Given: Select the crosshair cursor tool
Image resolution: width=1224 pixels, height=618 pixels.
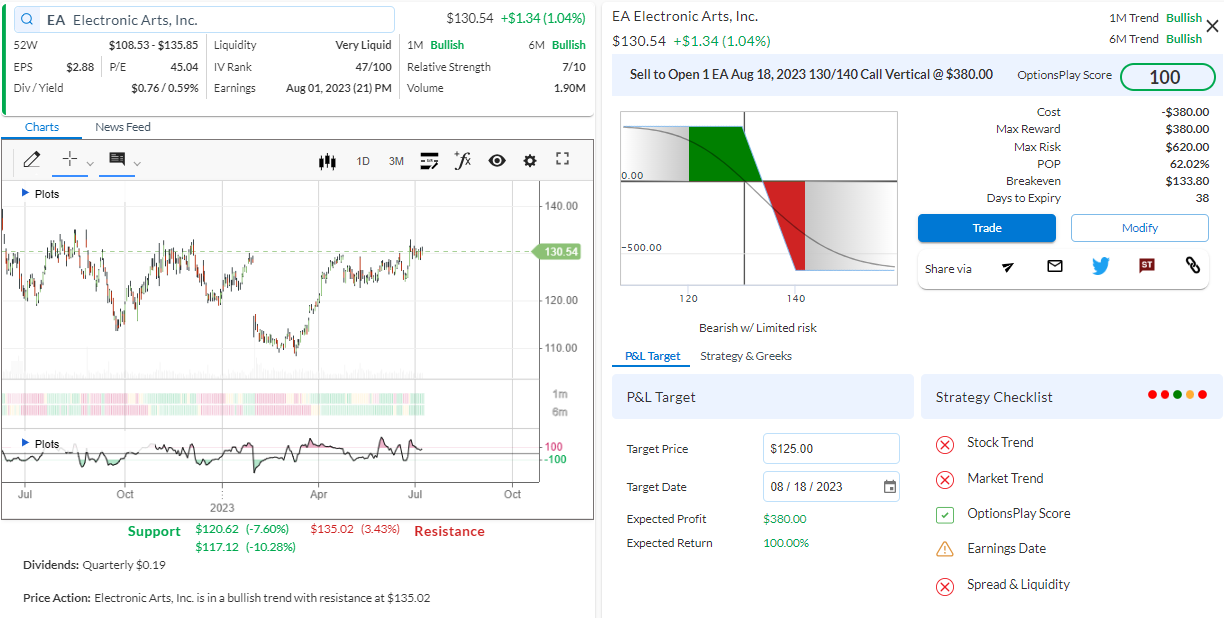Looking at the screenshot, I should pyautogui.click(x=69, y=159).
